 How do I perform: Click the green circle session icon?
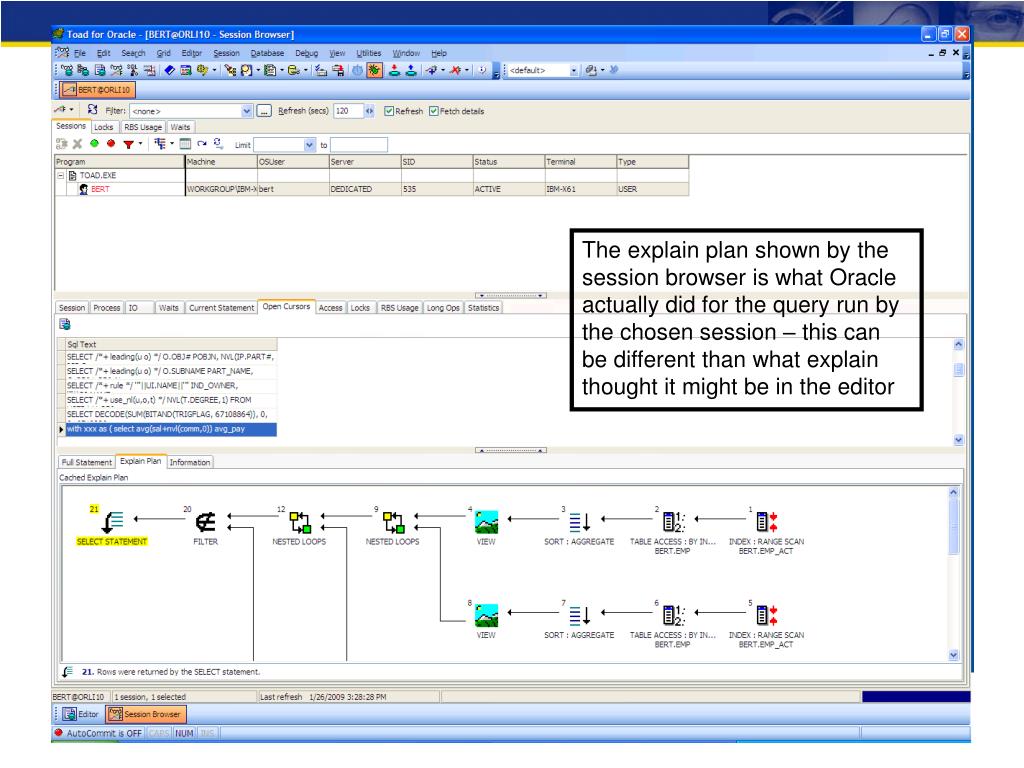point(95,144)
